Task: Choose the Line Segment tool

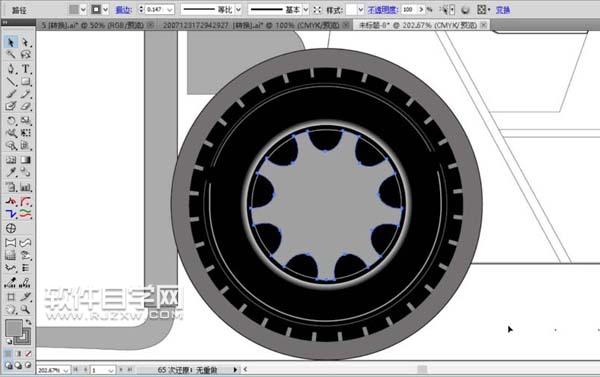Action: coord(11,81)
